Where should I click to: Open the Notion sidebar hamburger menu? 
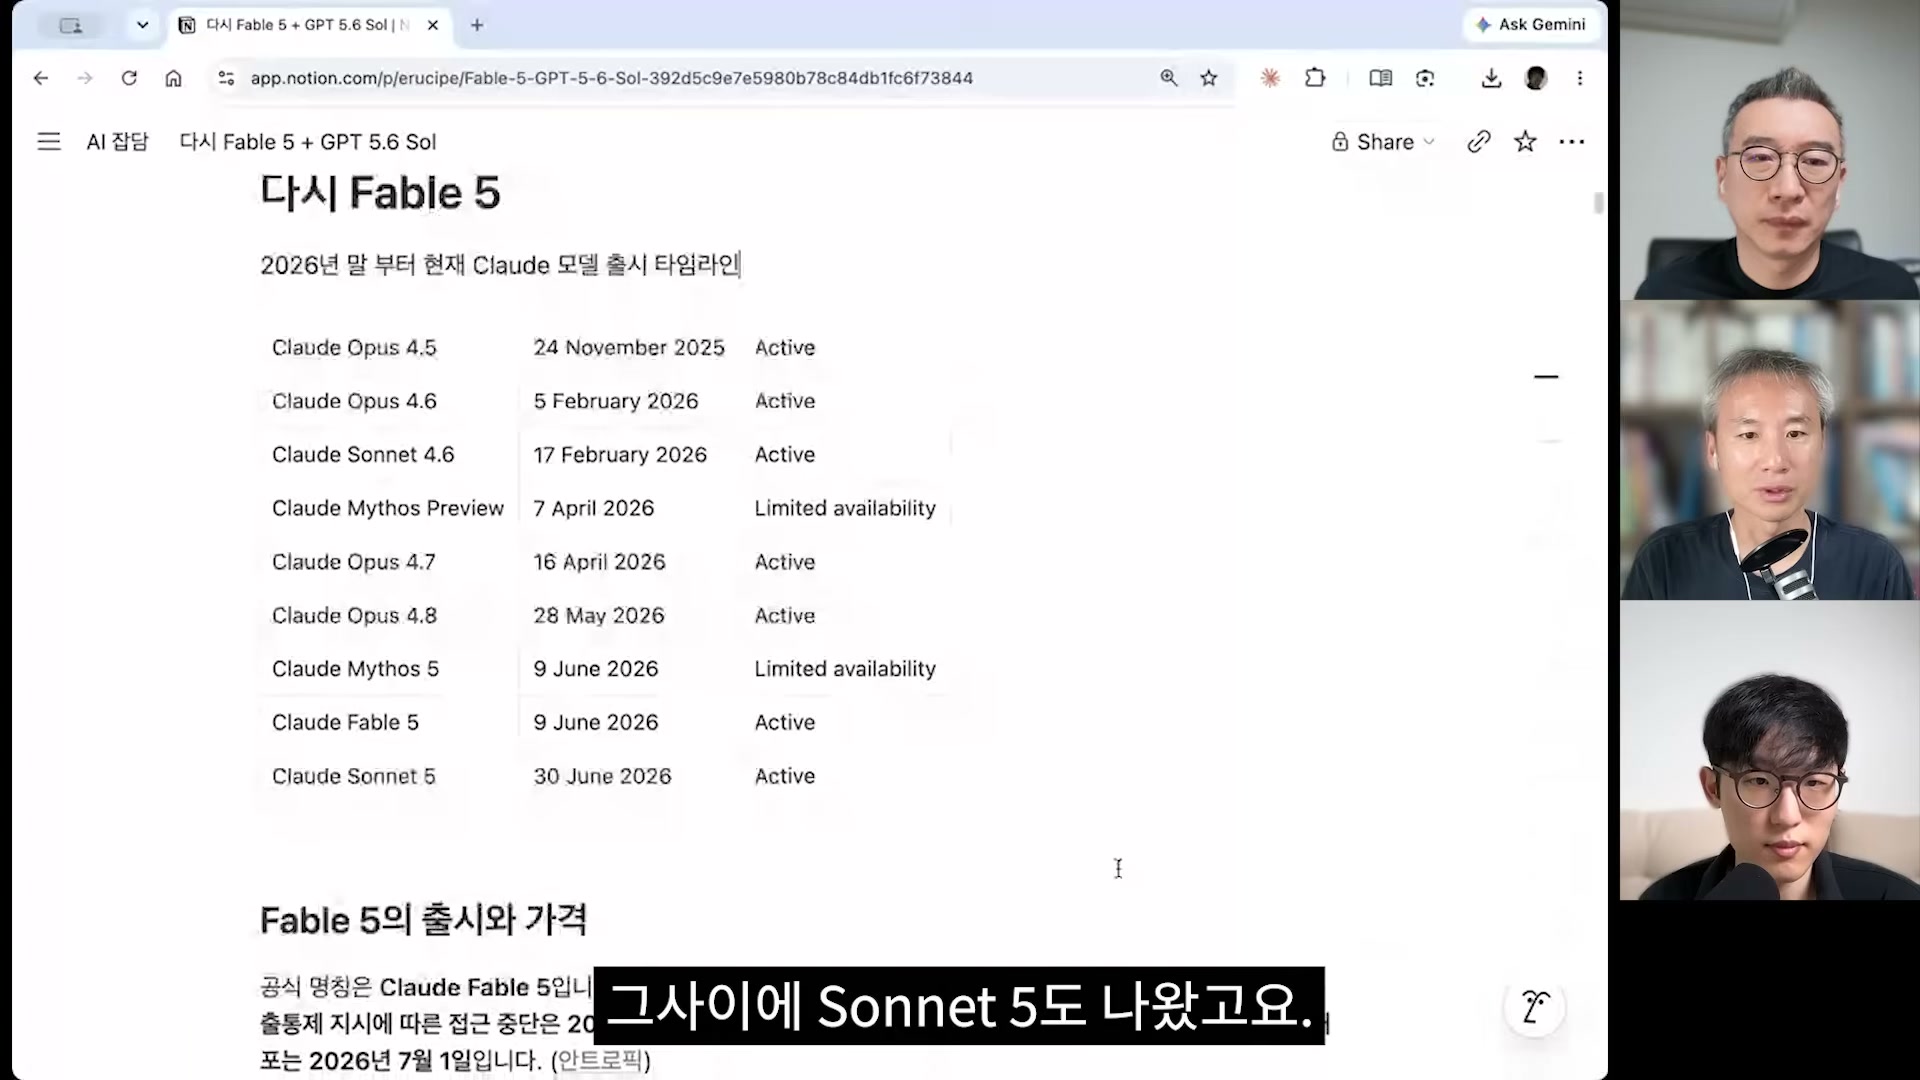[49, 142]
